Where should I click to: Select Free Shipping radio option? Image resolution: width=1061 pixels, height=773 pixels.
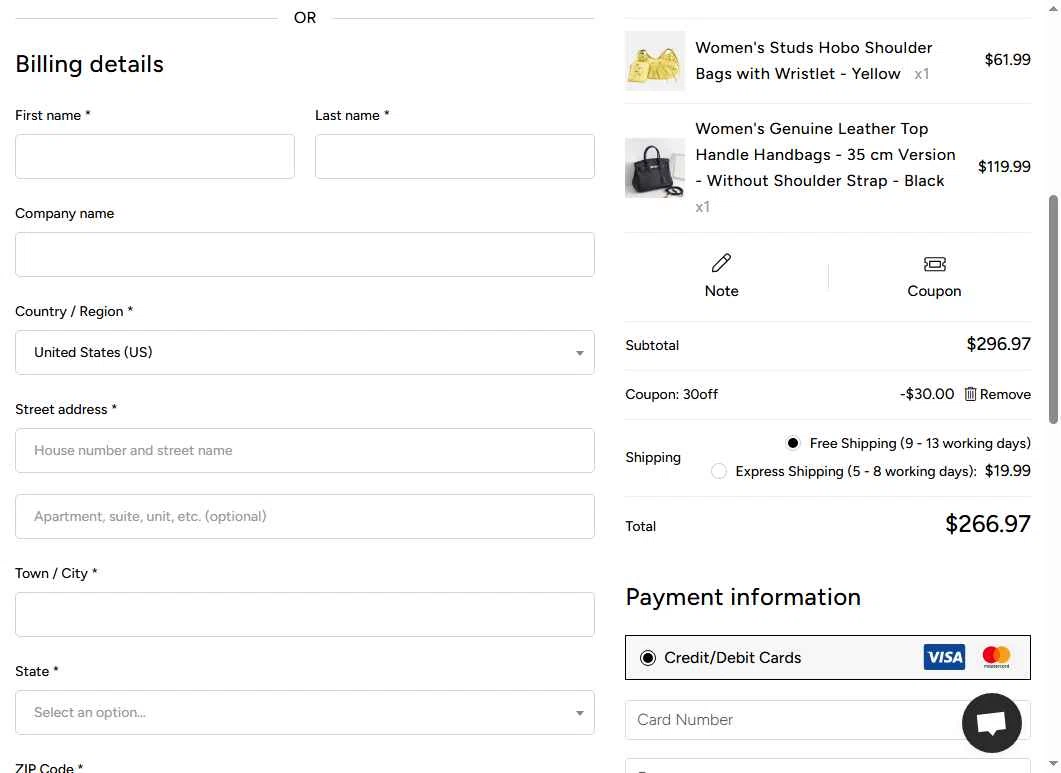pos(792,443)
